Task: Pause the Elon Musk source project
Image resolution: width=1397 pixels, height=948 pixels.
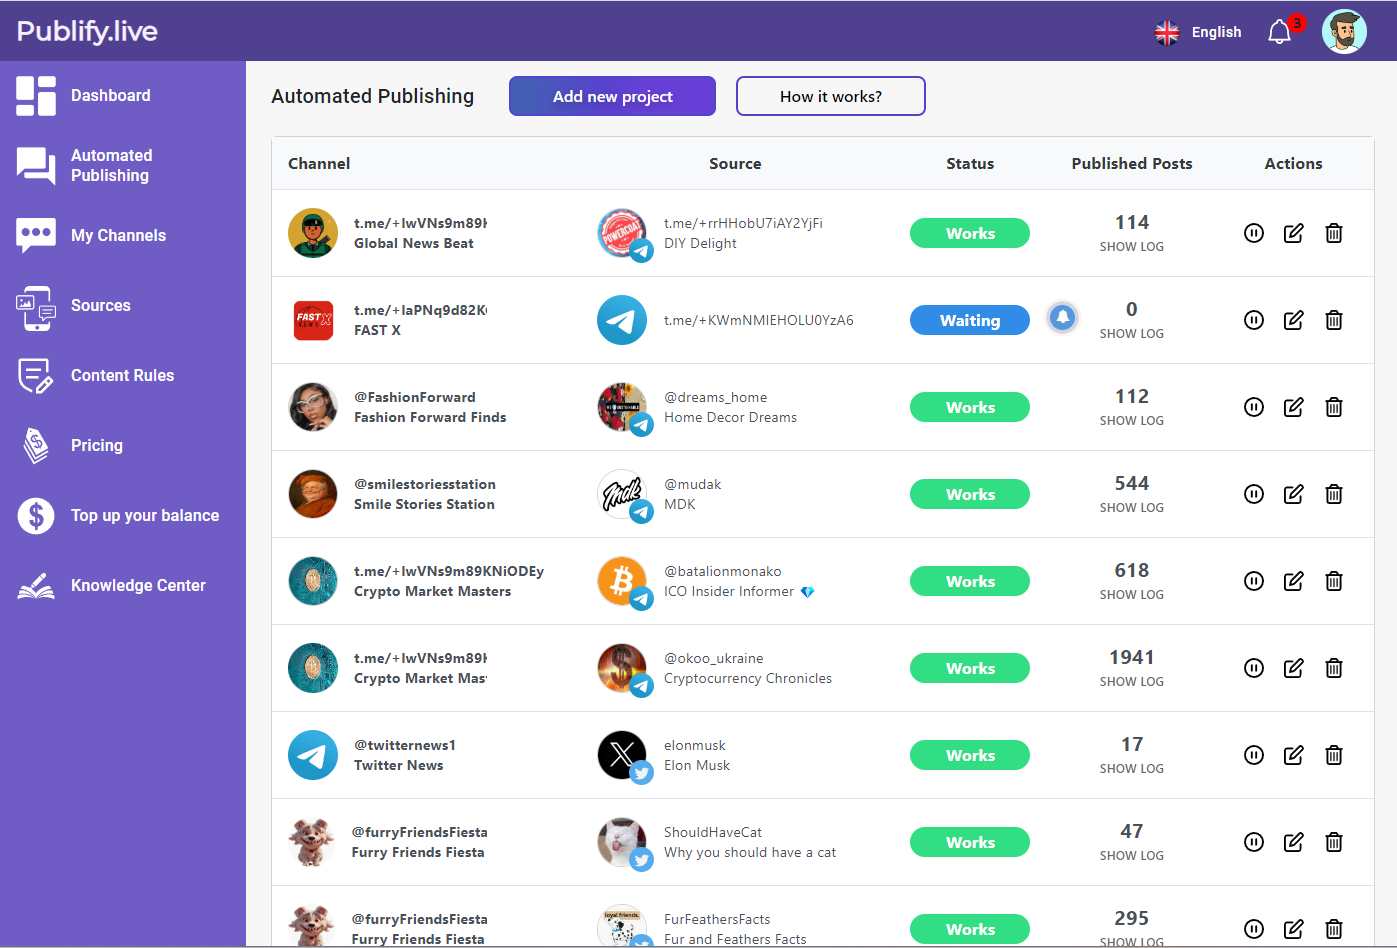Action: click(1254, 755)
